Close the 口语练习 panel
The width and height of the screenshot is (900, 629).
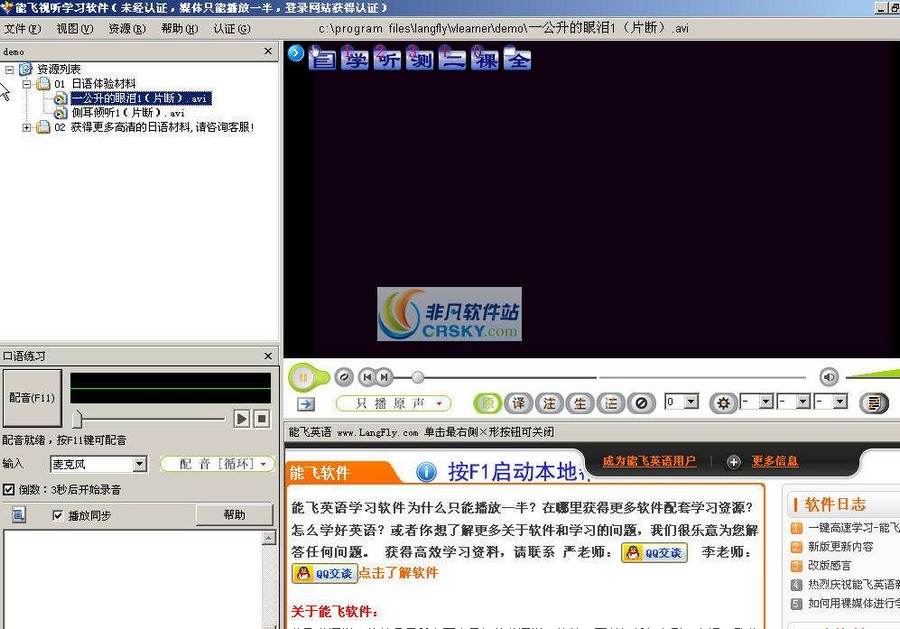pyautogui.click(x=268, y=356)
